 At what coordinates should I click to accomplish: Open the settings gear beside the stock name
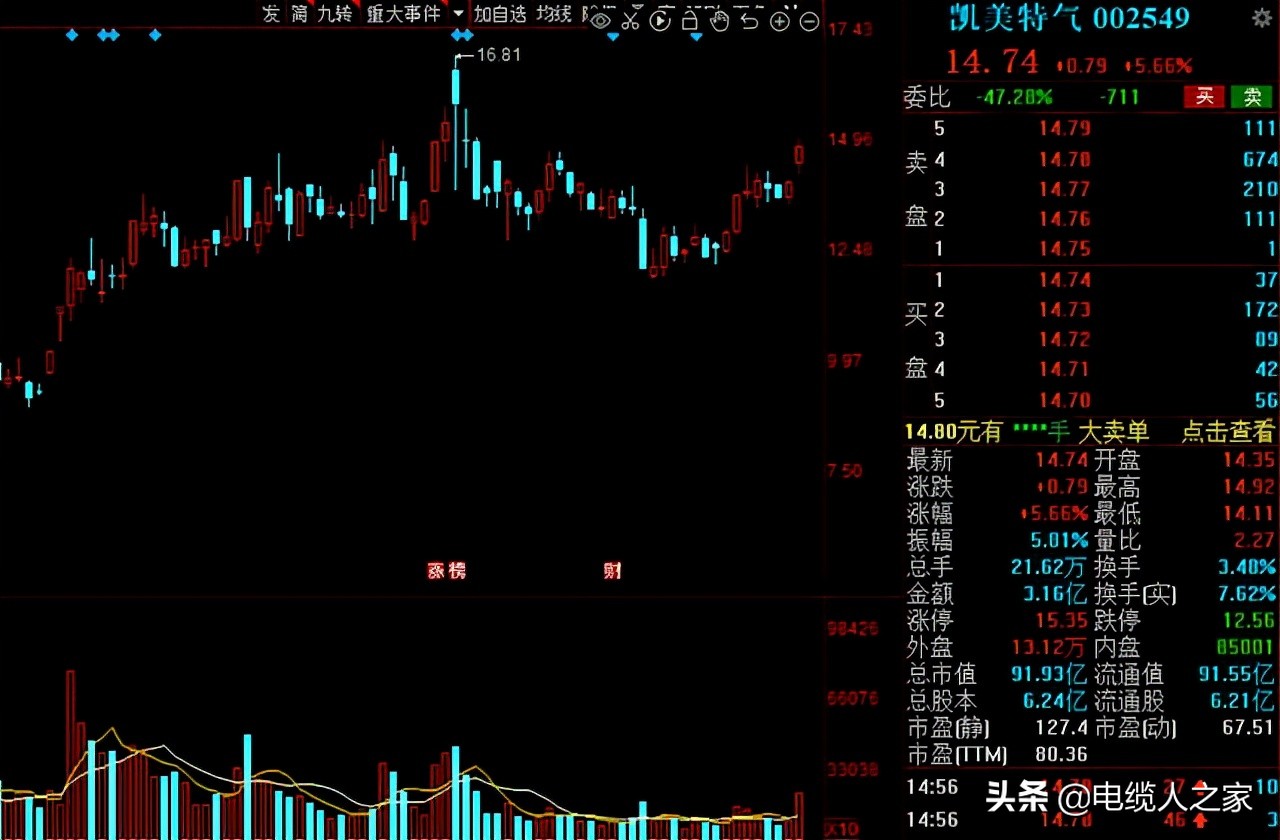coord(1262,18)
